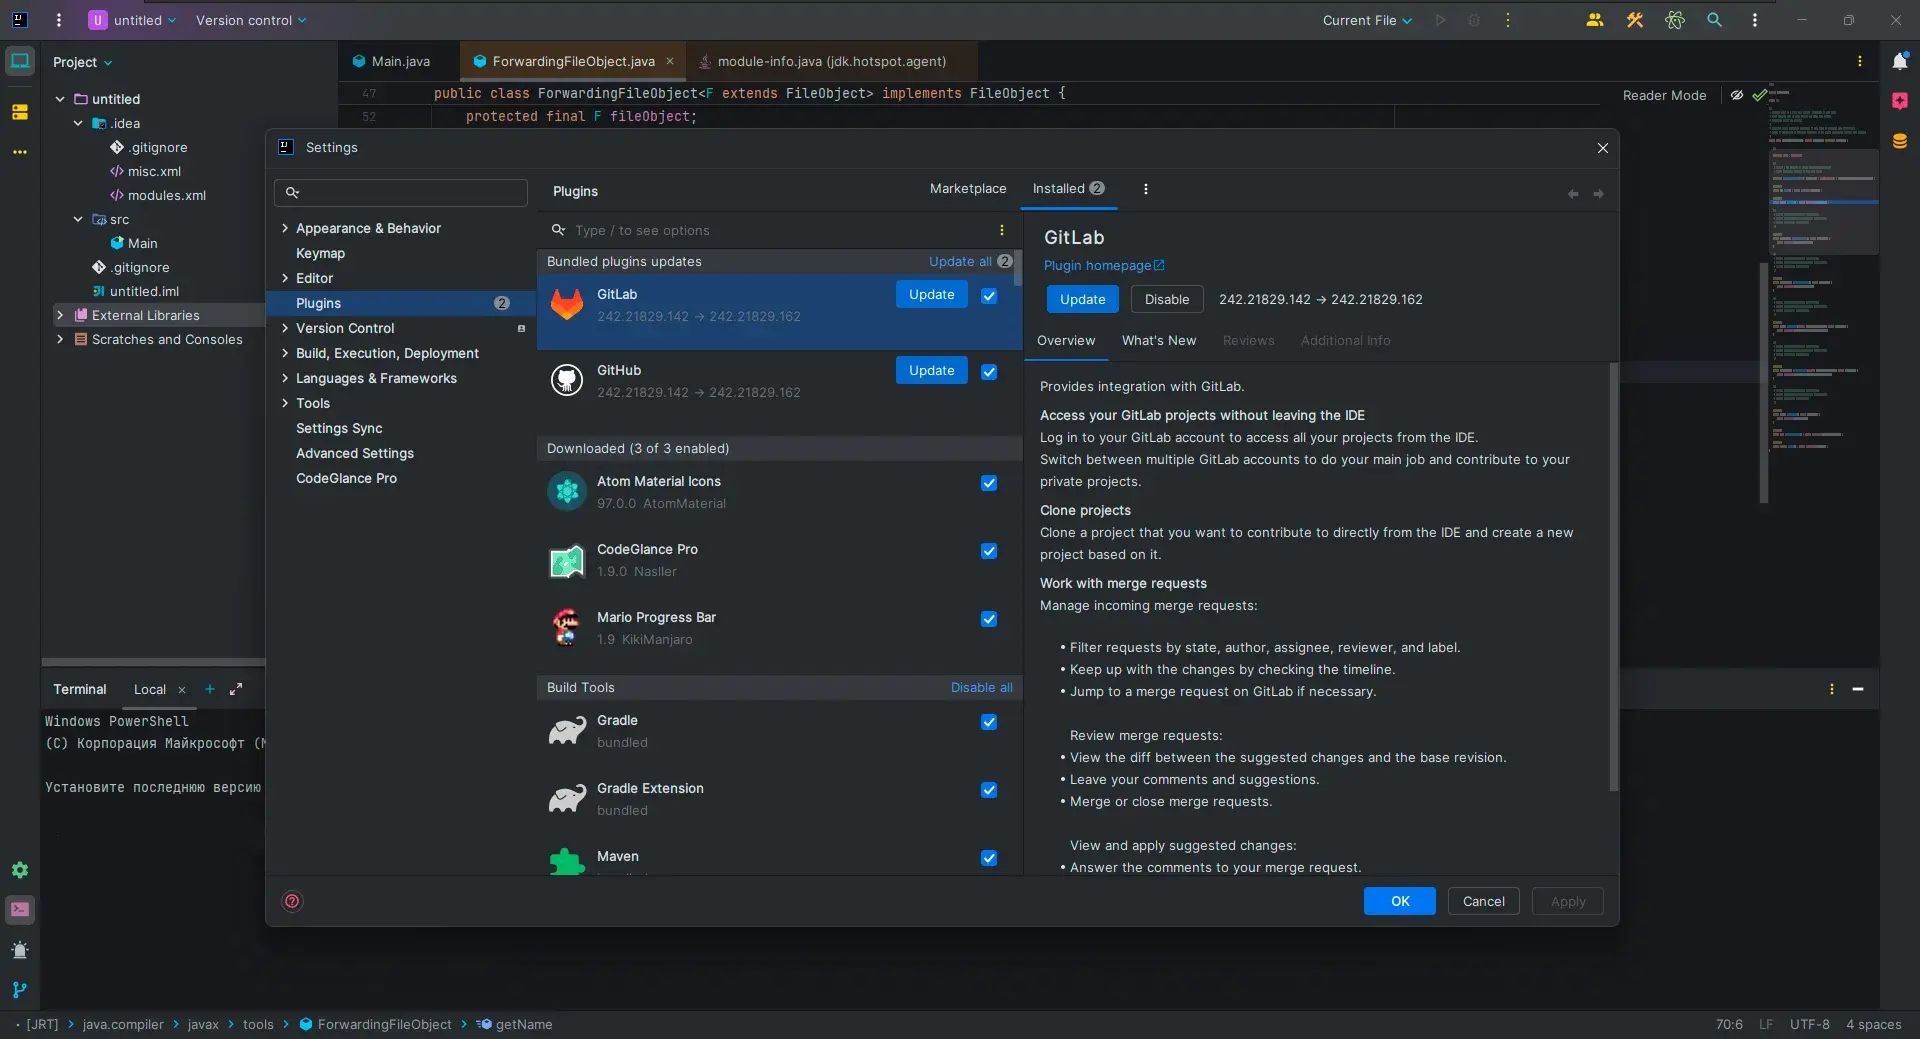Click the settings search input field
The height and width of the screenshot is (1039, 1920).
pyautogui.click(x=410, y=193)
